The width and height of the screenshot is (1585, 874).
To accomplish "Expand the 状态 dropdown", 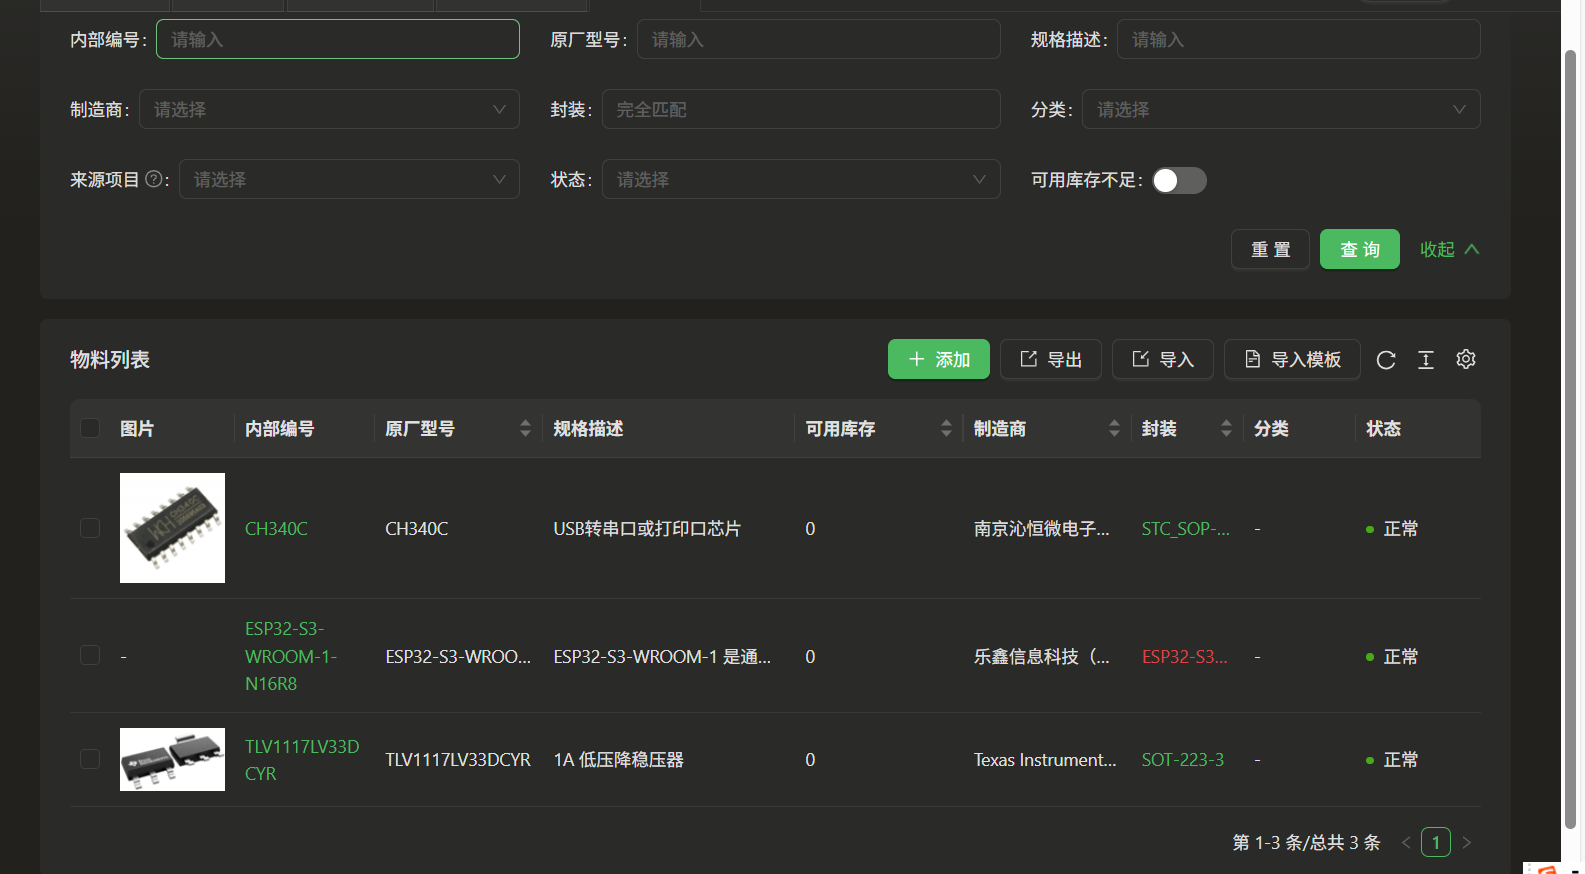I will [x=800, y=180].
